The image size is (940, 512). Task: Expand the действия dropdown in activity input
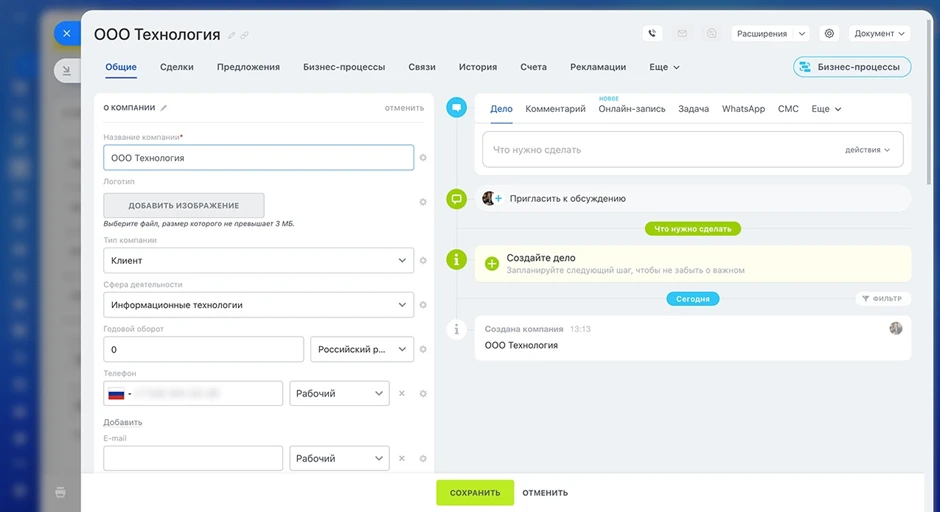coord(868,150)
